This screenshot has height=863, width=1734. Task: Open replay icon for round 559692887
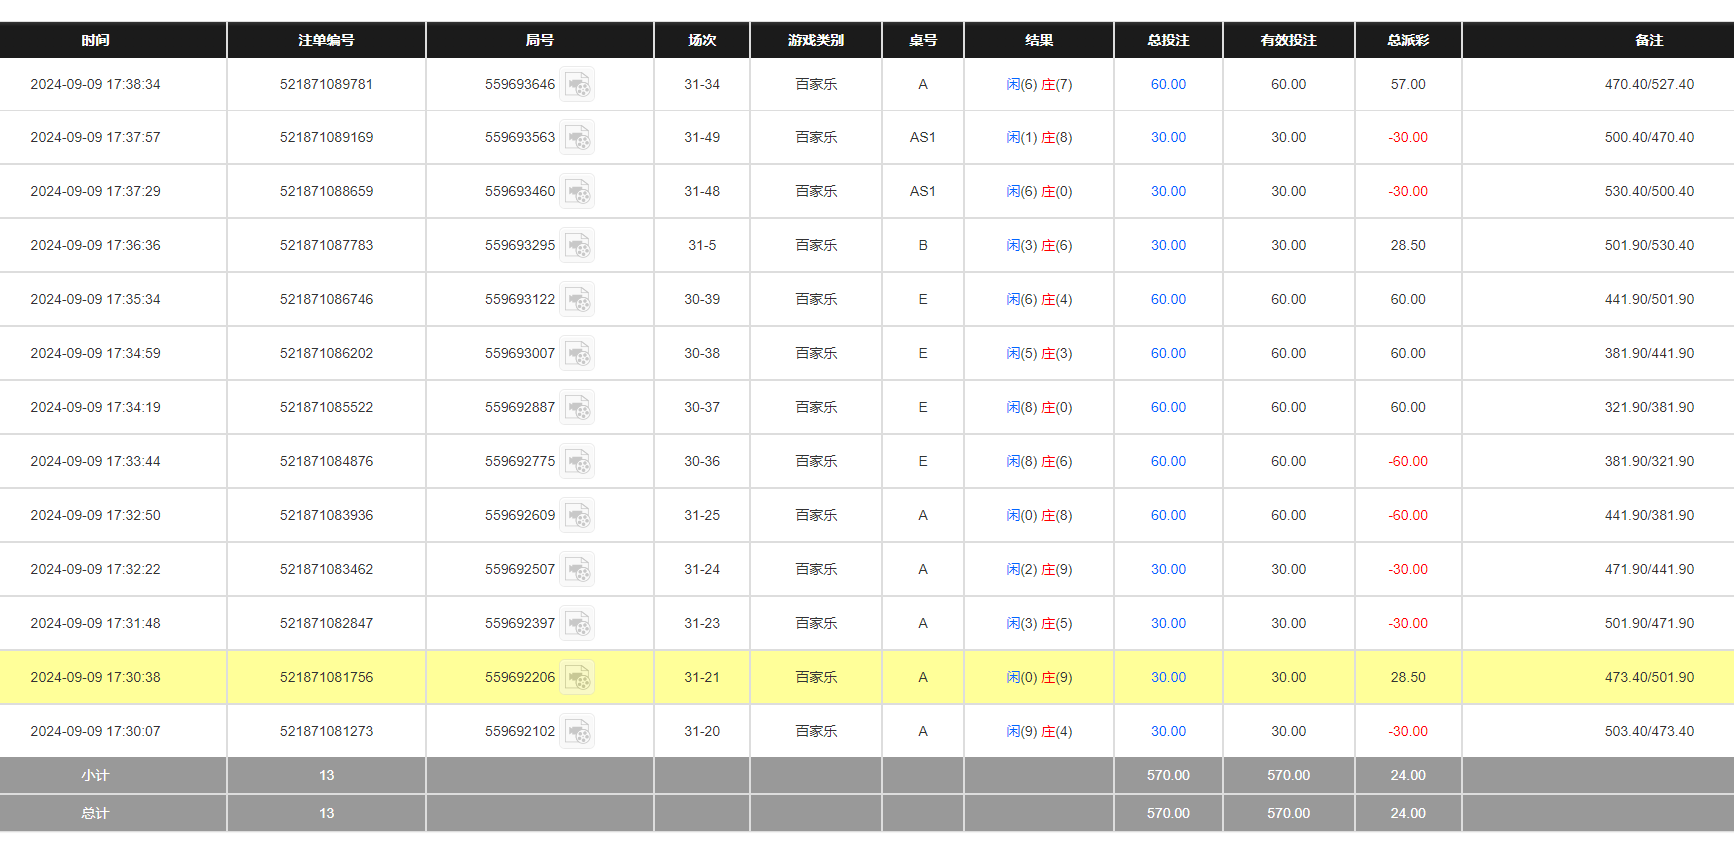click(577, 408)
